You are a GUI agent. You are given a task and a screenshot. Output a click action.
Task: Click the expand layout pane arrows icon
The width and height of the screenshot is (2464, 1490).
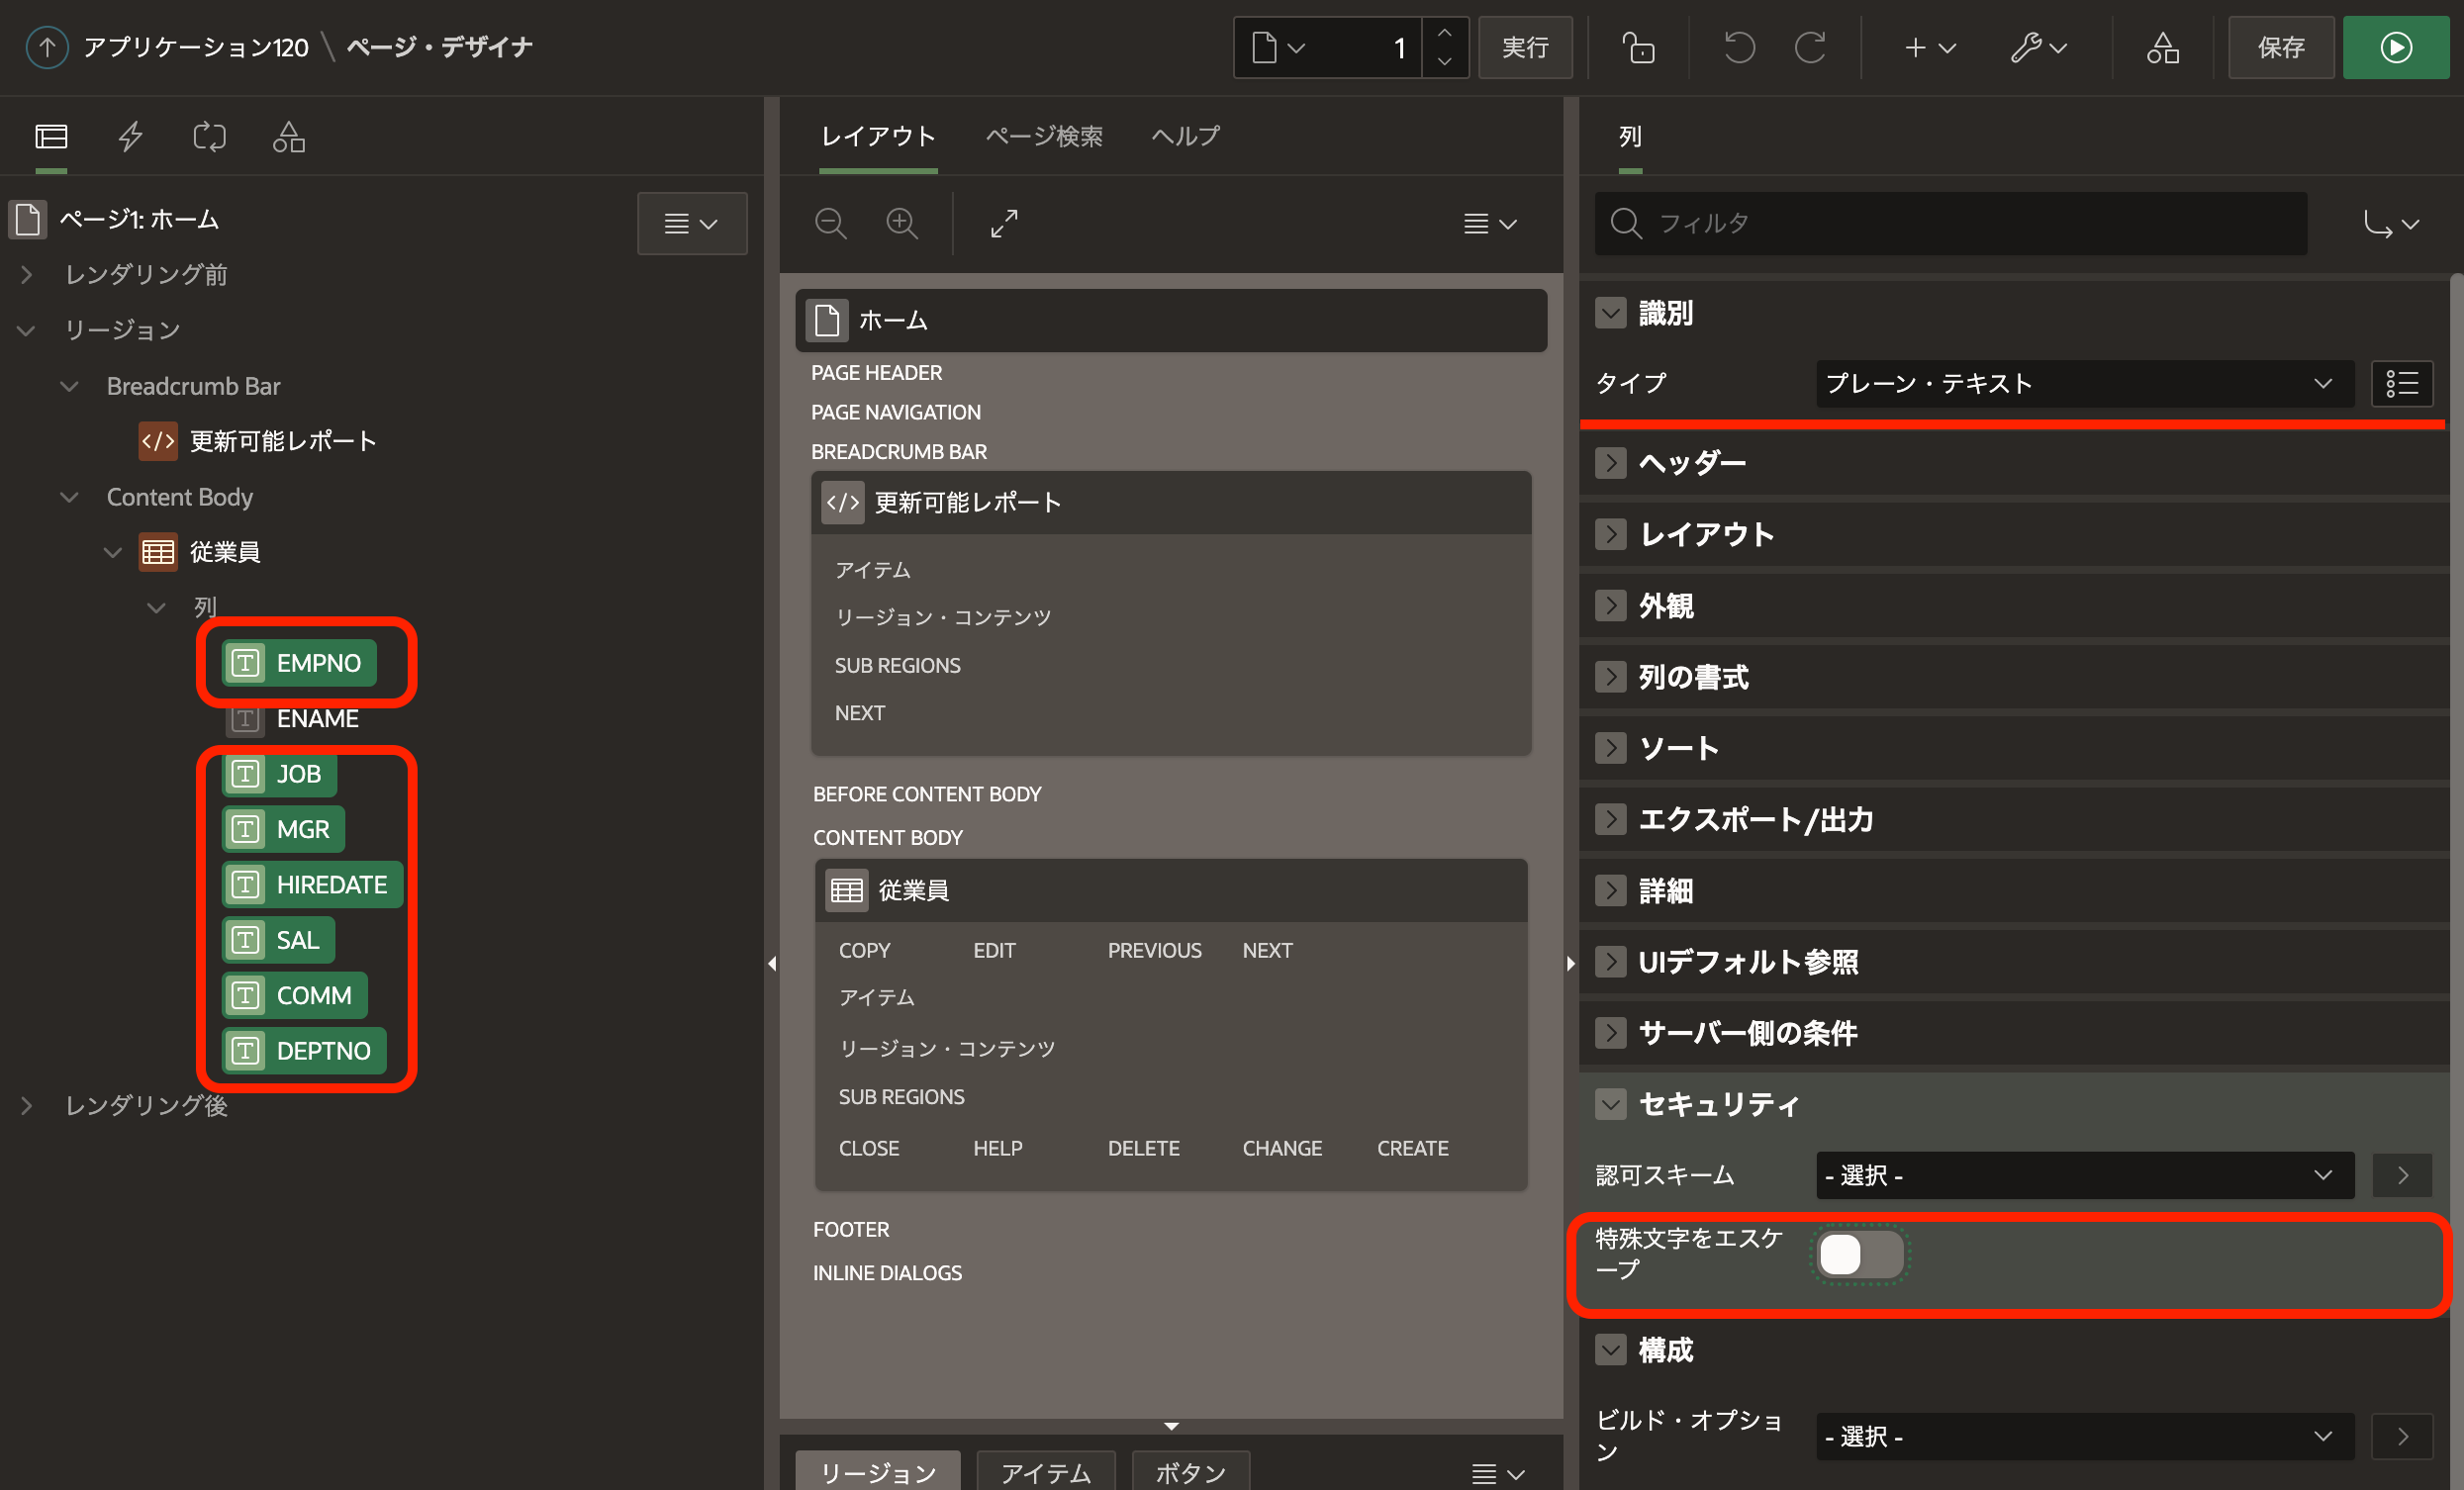[1004, 223]
